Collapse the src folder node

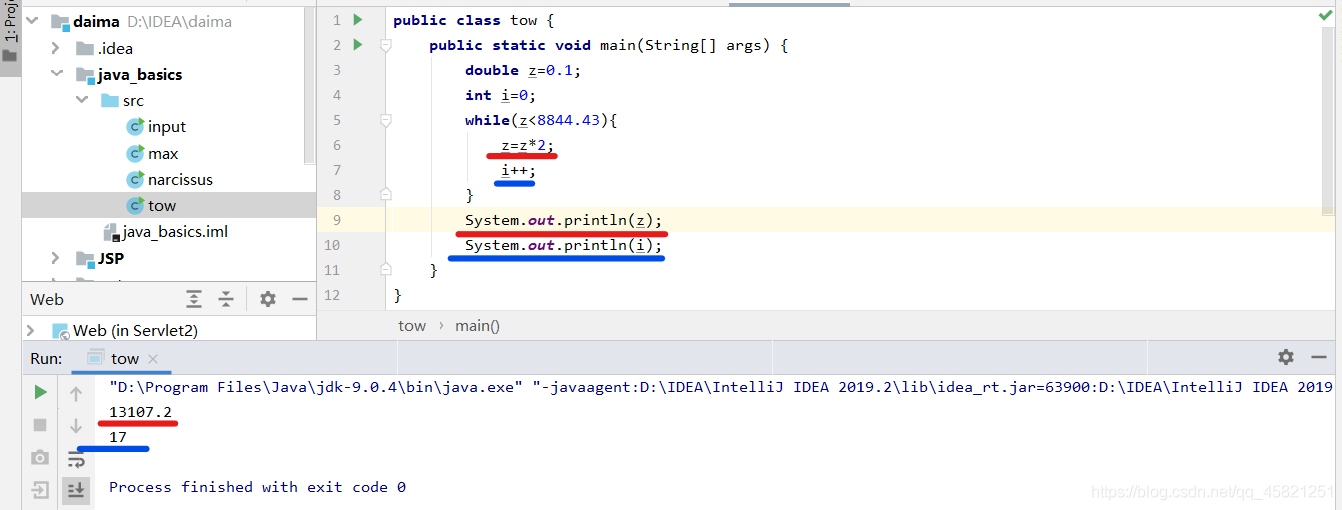[x=81, y=100]
